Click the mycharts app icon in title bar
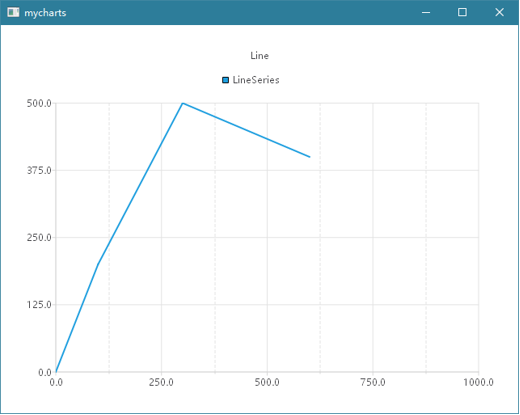This screenshot has width=520, height=415. [13, 12]
